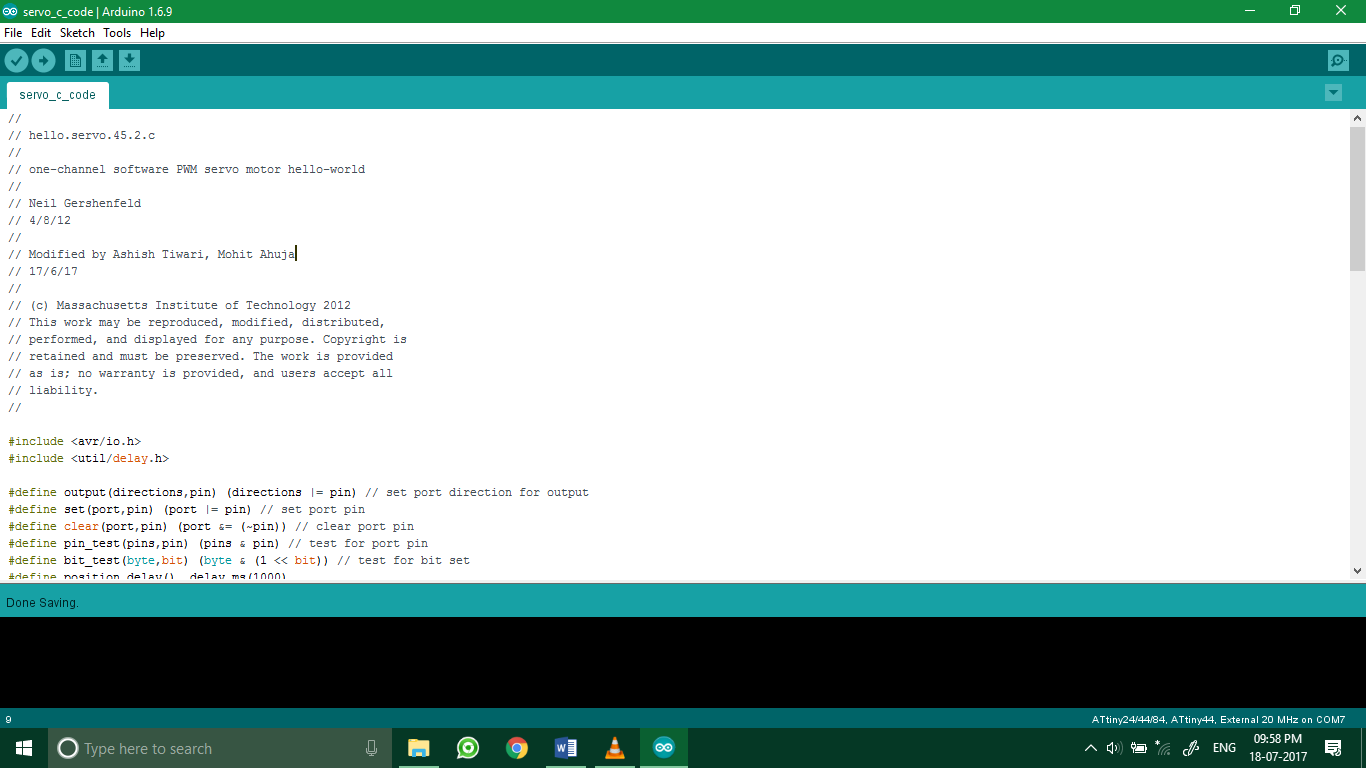Click the volume speaker tray icon
The image size is (1366, 768).
click(x=1114, y=748)
